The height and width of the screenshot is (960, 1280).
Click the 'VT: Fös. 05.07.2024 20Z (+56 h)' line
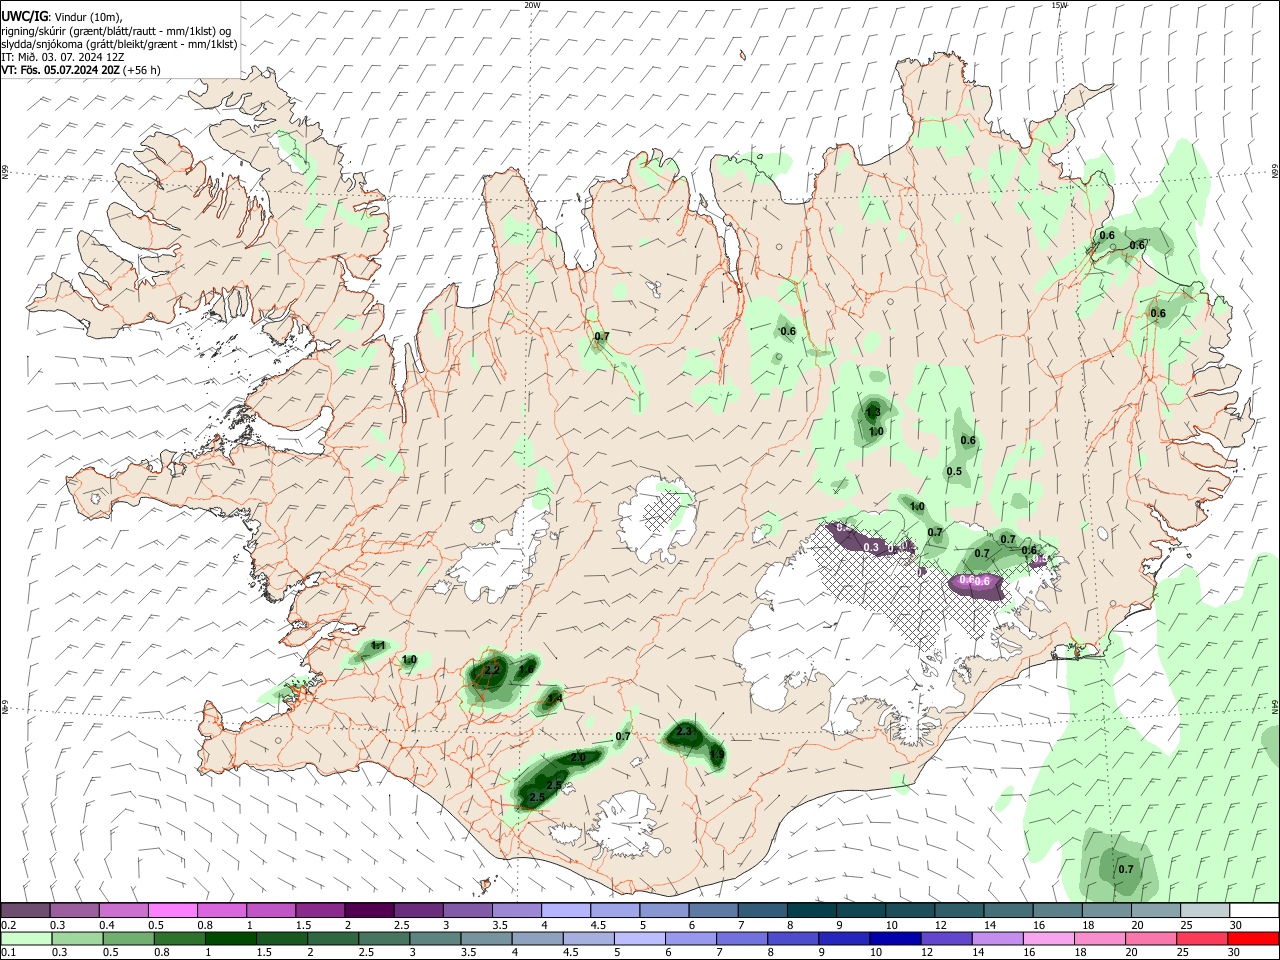(81, 70)
